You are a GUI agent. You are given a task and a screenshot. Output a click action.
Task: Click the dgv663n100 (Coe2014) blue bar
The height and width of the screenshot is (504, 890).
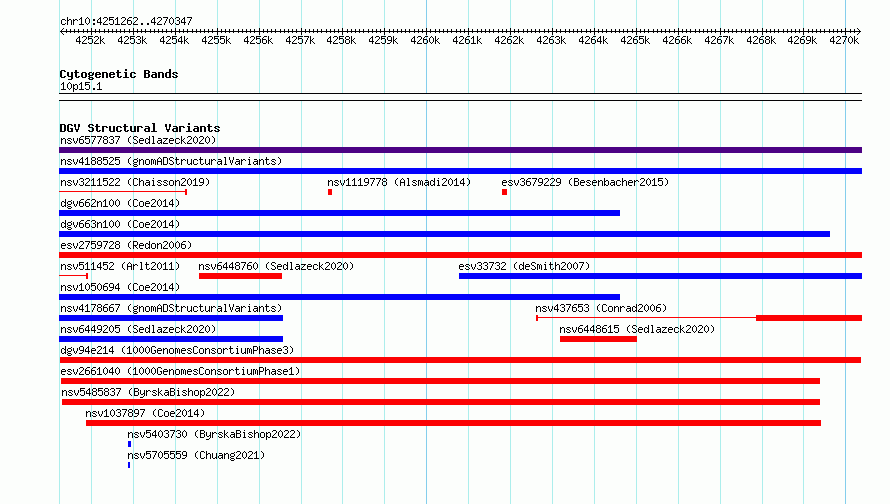[x=444, y=234]
